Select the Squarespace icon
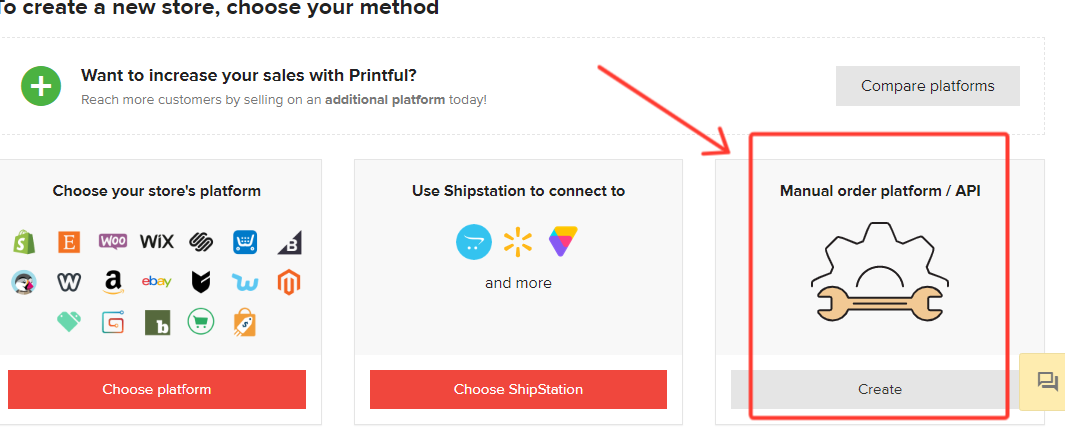 201,241
